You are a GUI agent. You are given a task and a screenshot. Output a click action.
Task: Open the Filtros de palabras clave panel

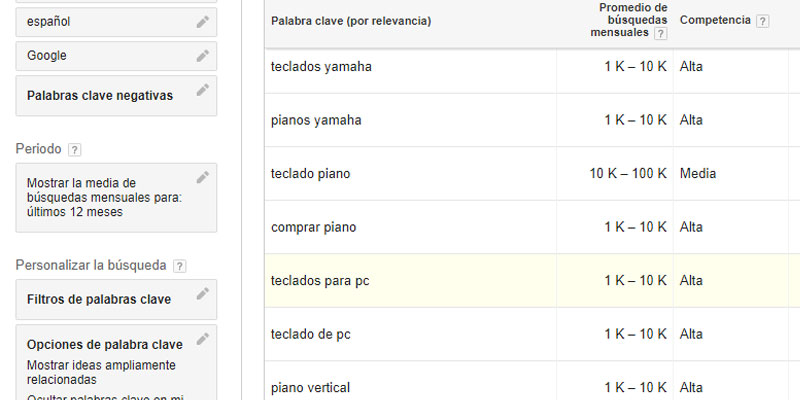[99, 299]
